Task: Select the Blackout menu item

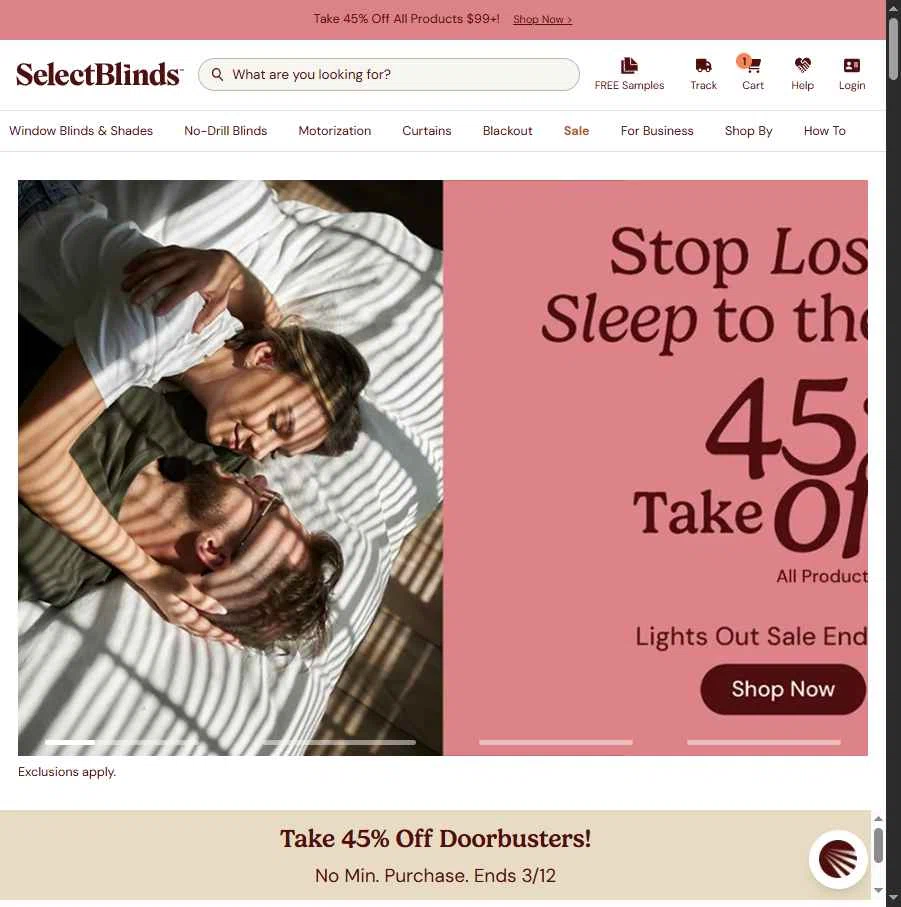Action: (x=507, y=131)
